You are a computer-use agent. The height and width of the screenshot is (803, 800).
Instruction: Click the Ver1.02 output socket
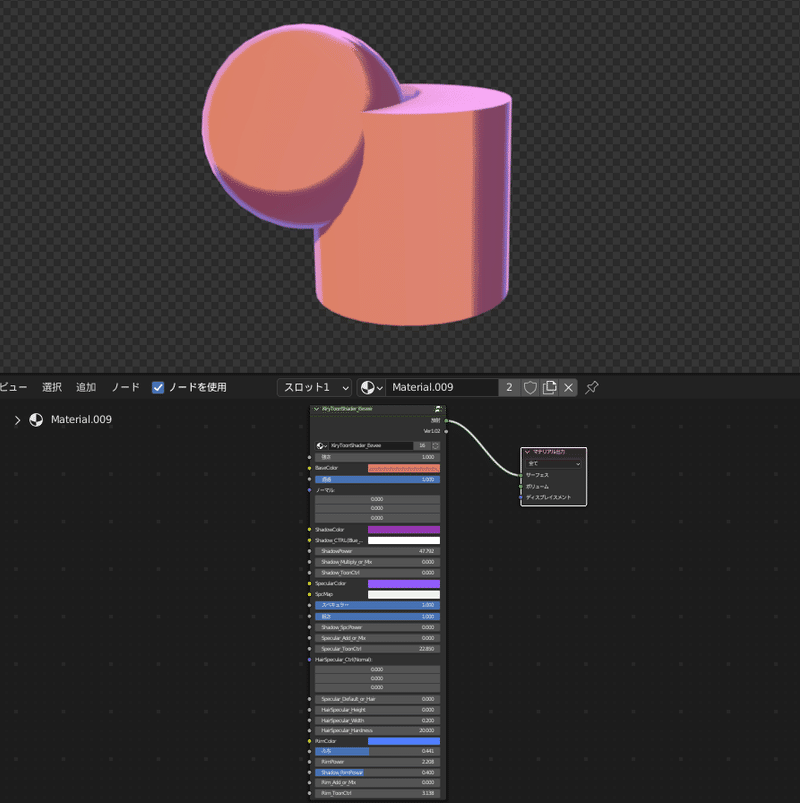point(446,431)
